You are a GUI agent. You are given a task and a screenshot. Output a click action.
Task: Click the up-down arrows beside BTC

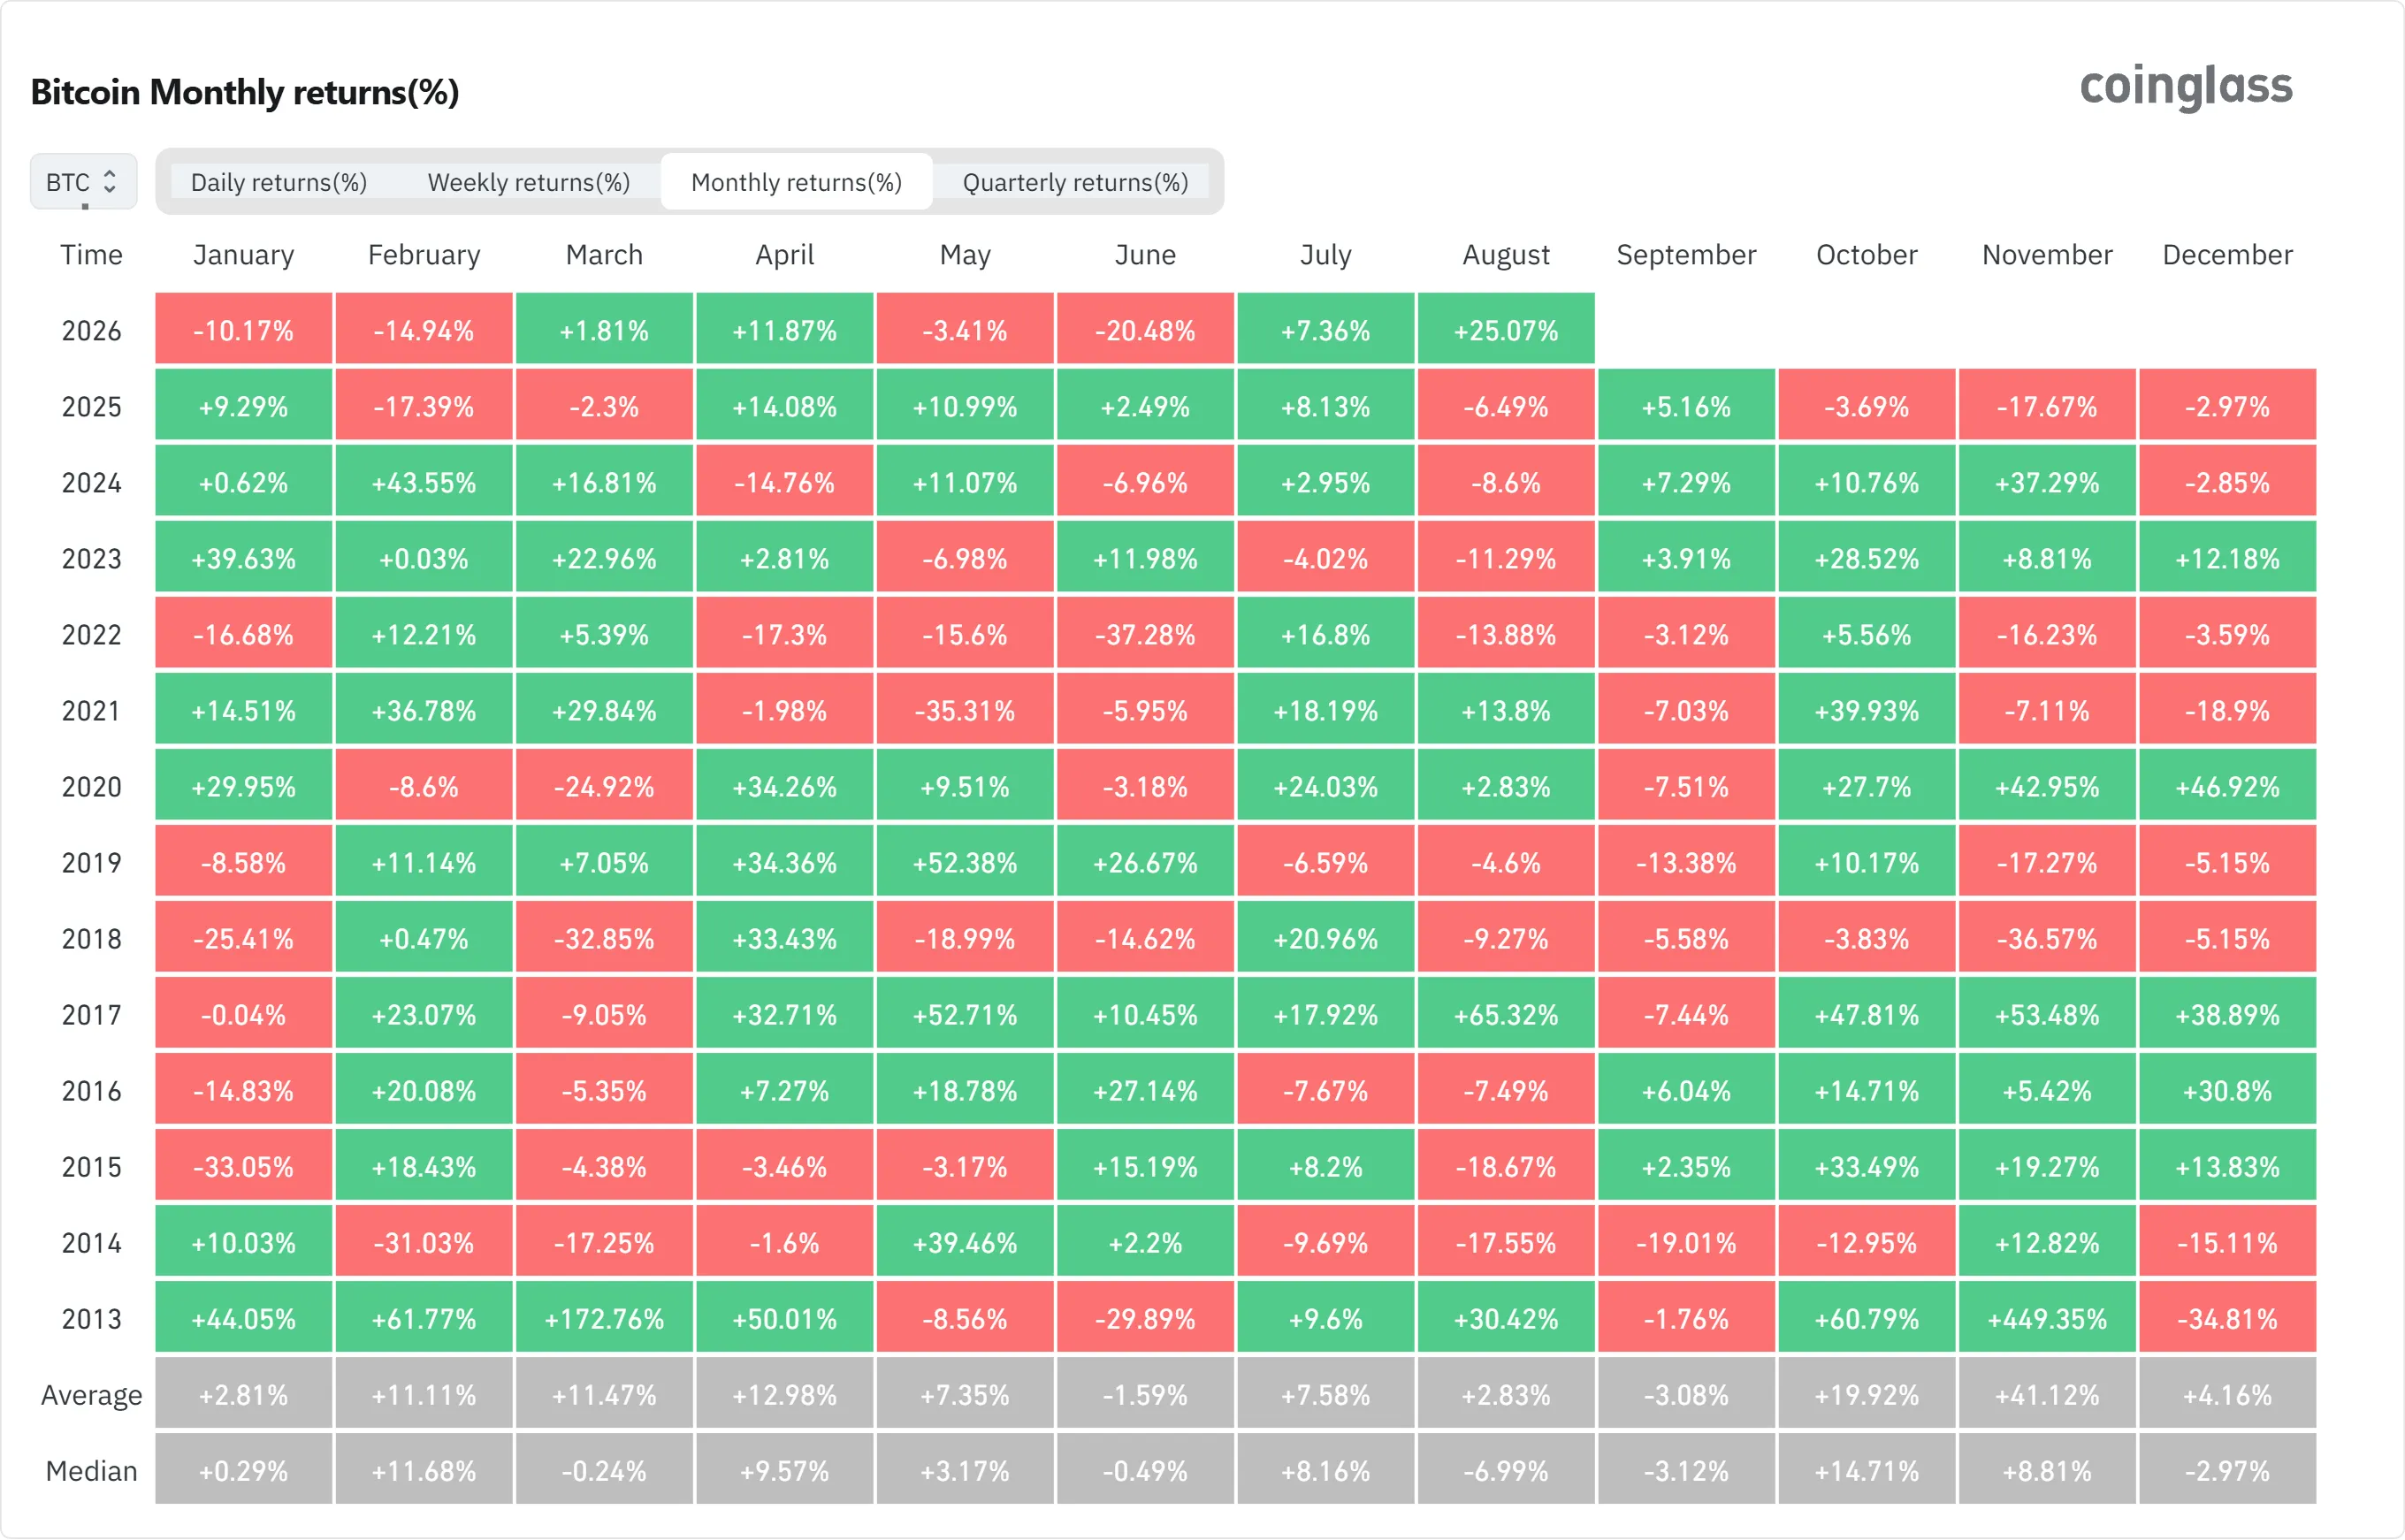click(x=110, y=182)
